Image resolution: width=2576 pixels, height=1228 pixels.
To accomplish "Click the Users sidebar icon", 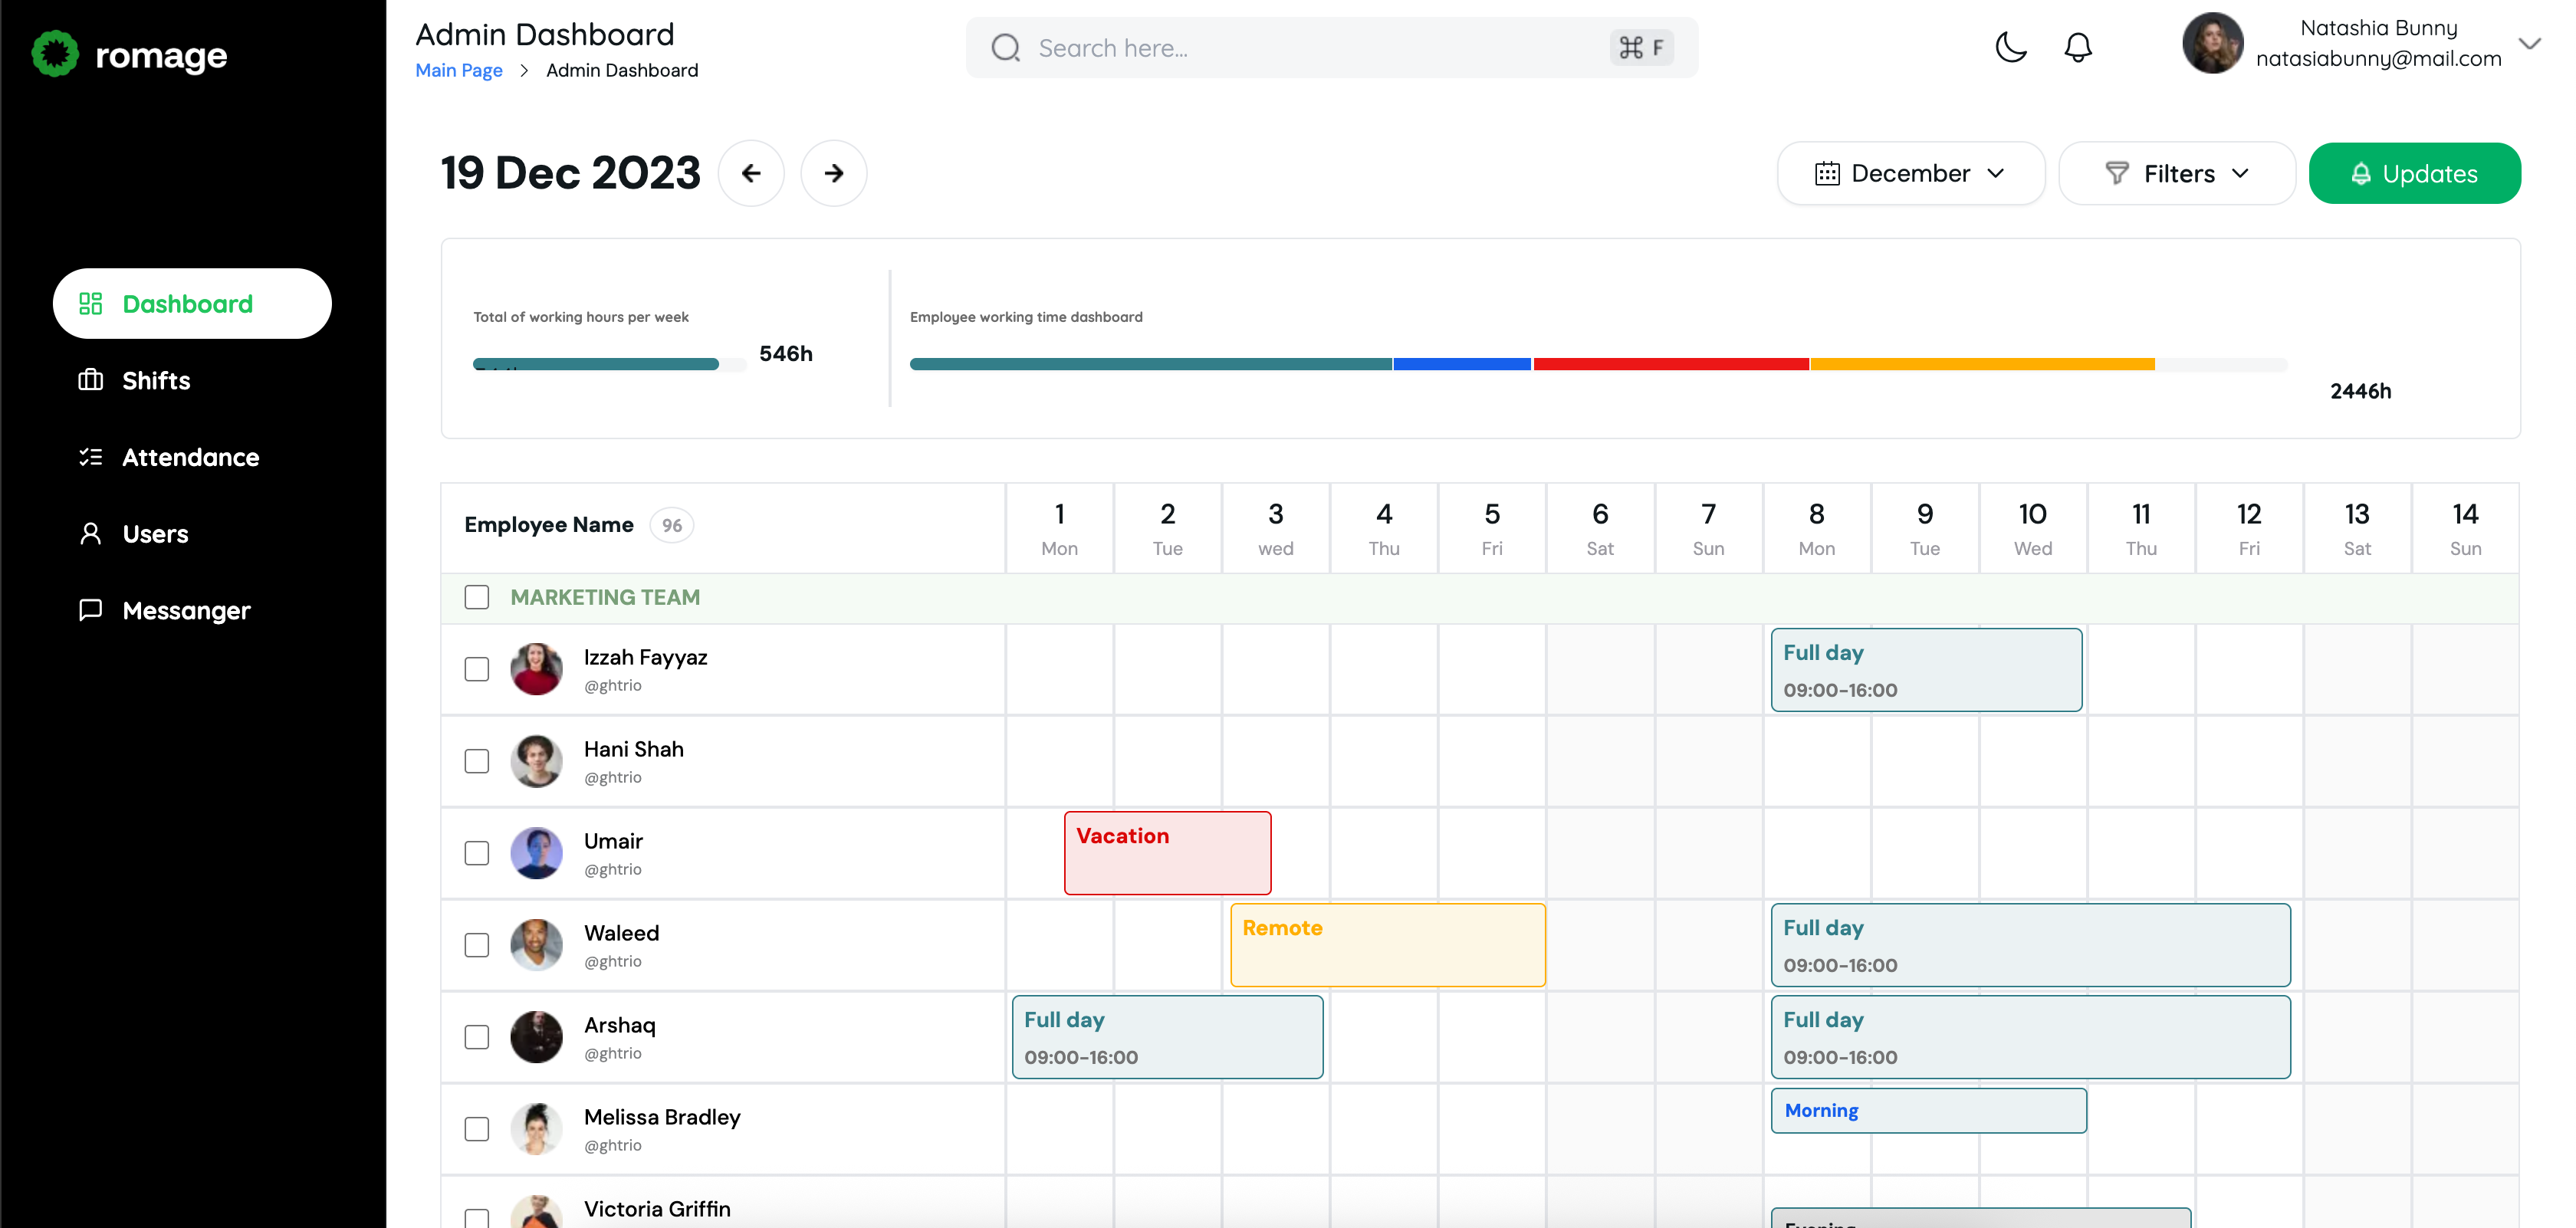I will [91, 533].
